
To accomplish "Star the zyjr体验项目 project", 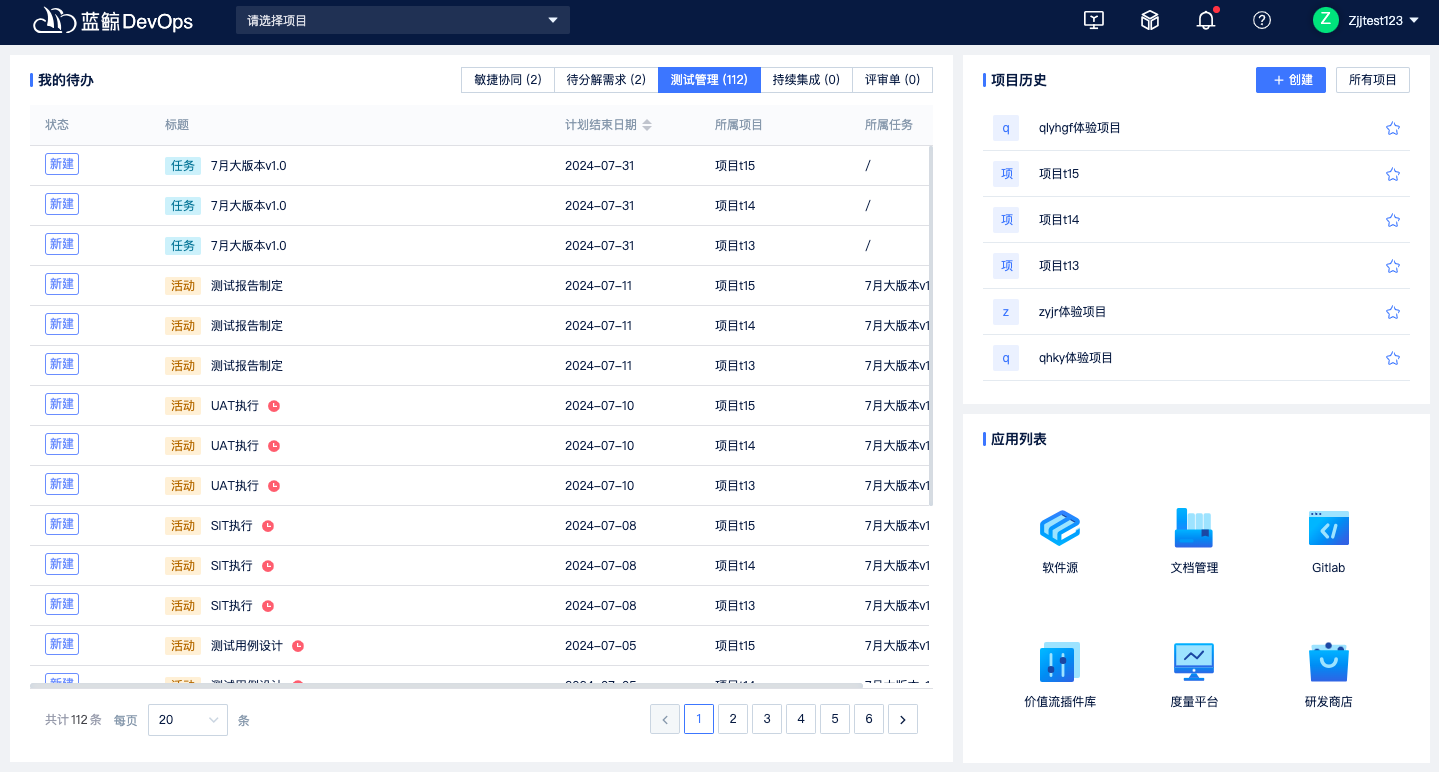I will click(1392, 312).
